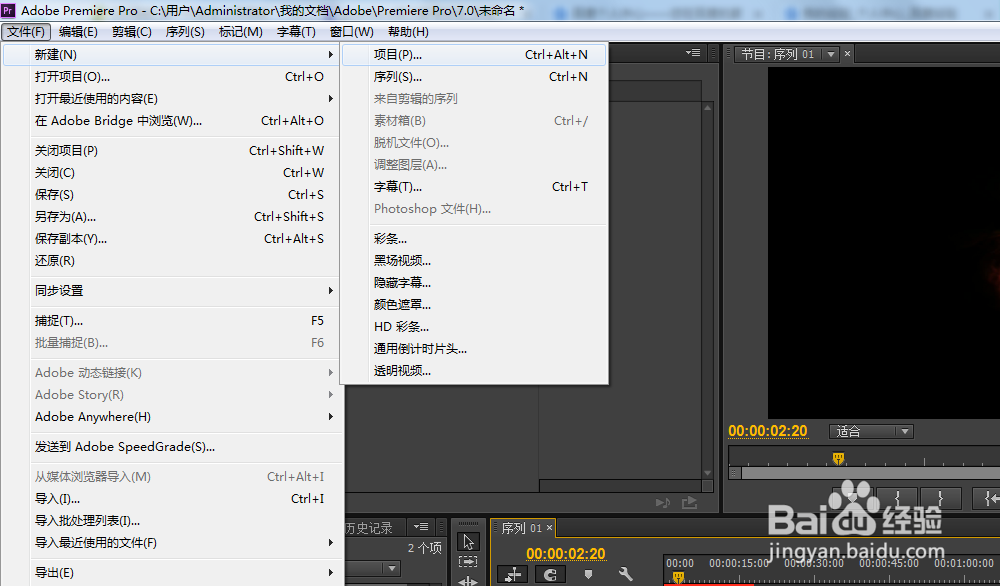Select 导入(I)... menu item

tap(171, 499)
